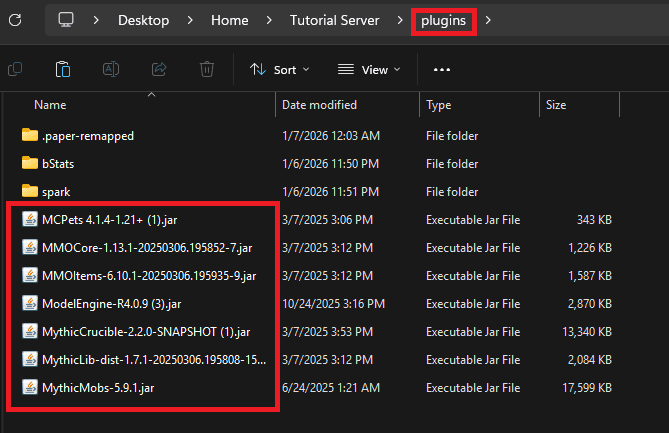Sort by the Size column header

[x=556, y=105]
